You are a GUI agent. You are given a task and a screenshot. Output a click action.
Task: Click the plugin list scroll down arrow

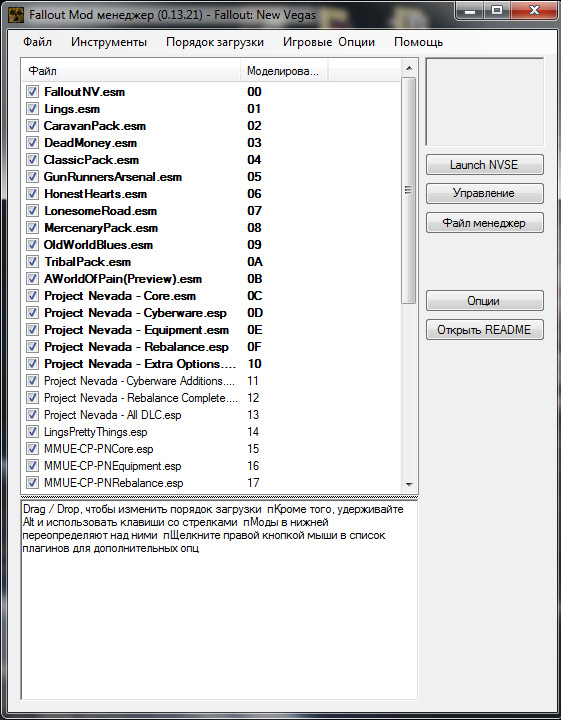tap(409, 484)
